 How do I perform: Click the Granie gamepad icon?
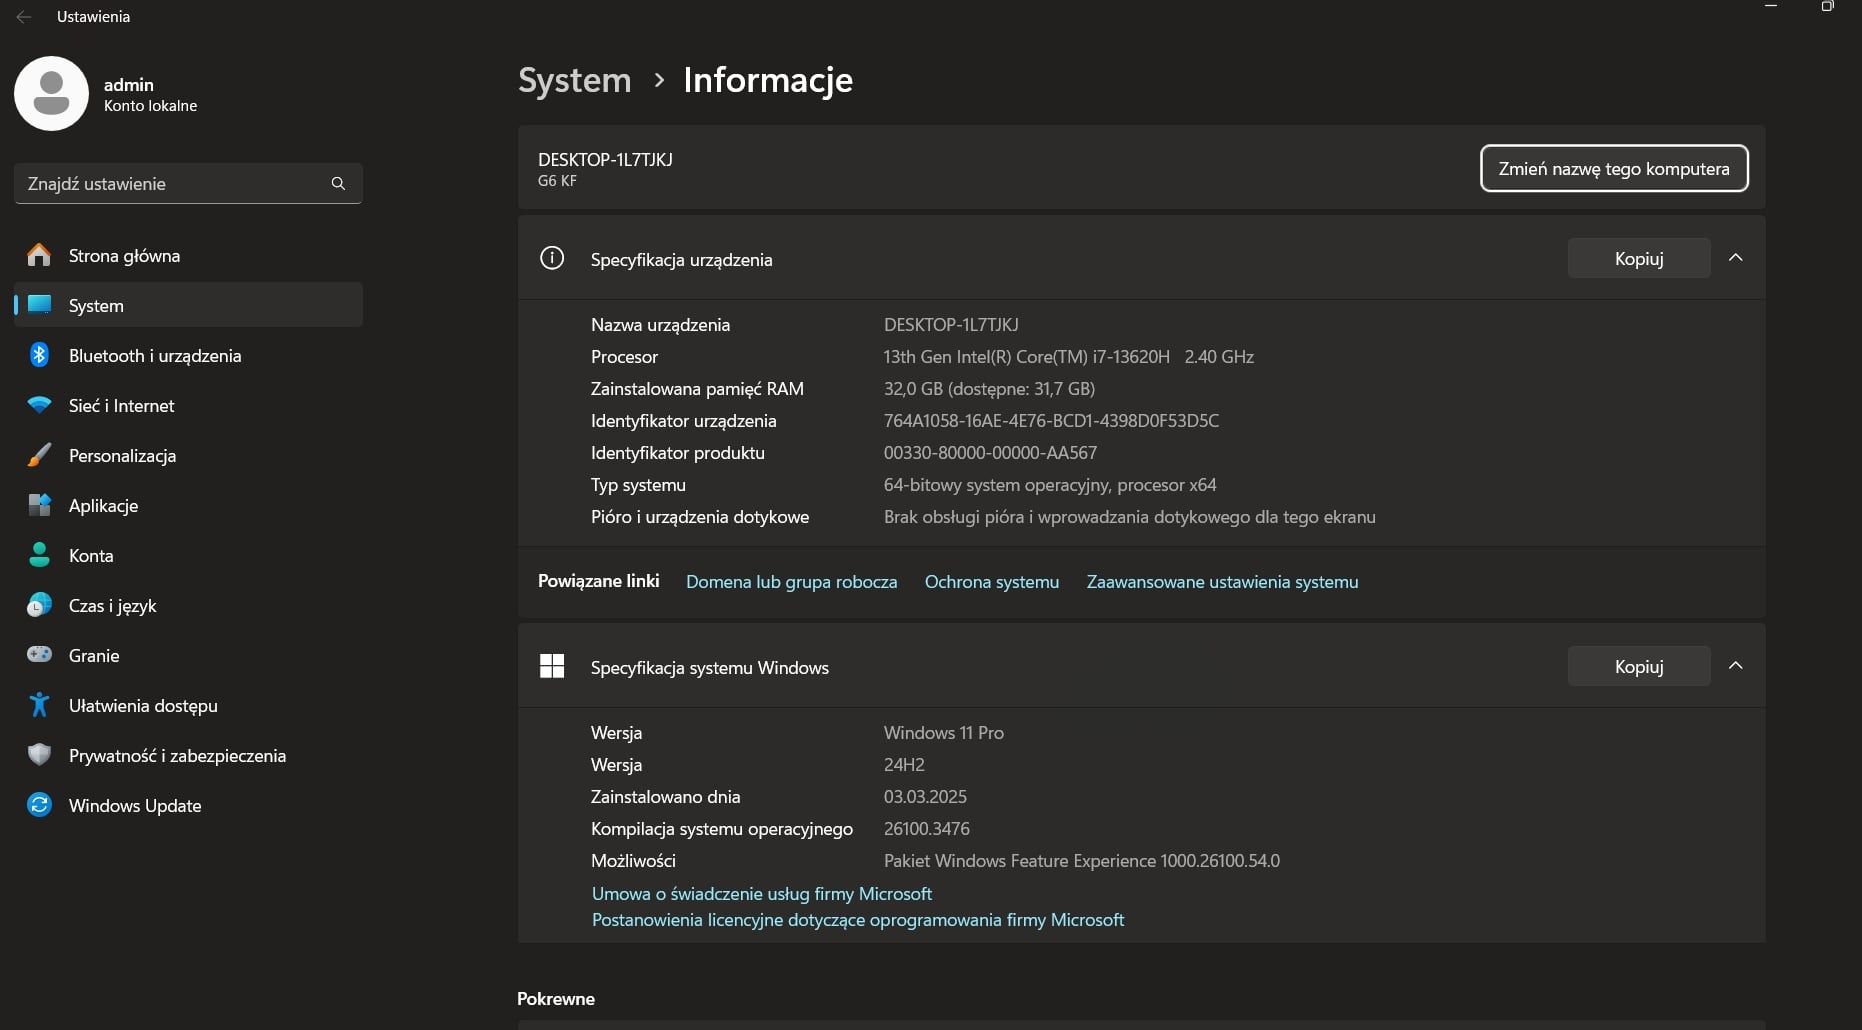[x=39, y=654]
